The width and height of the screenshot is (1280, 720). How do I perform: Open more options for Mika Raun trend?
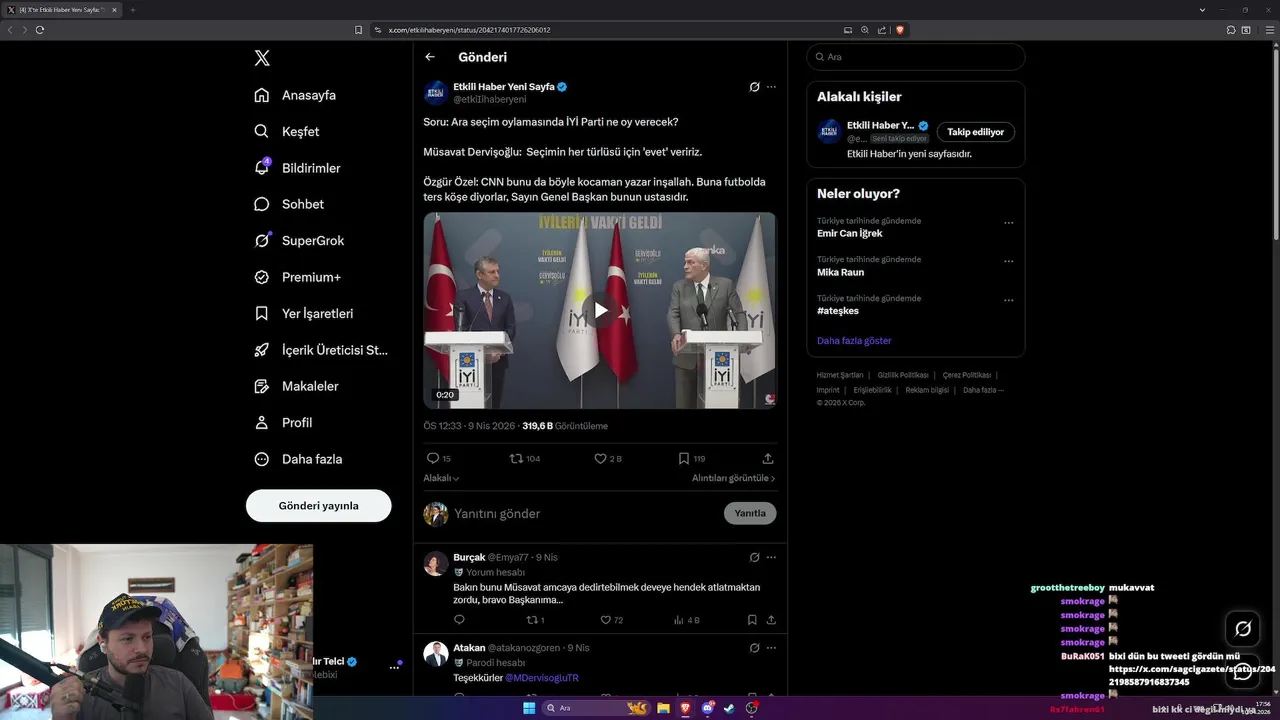click(x=1008, y=261)
